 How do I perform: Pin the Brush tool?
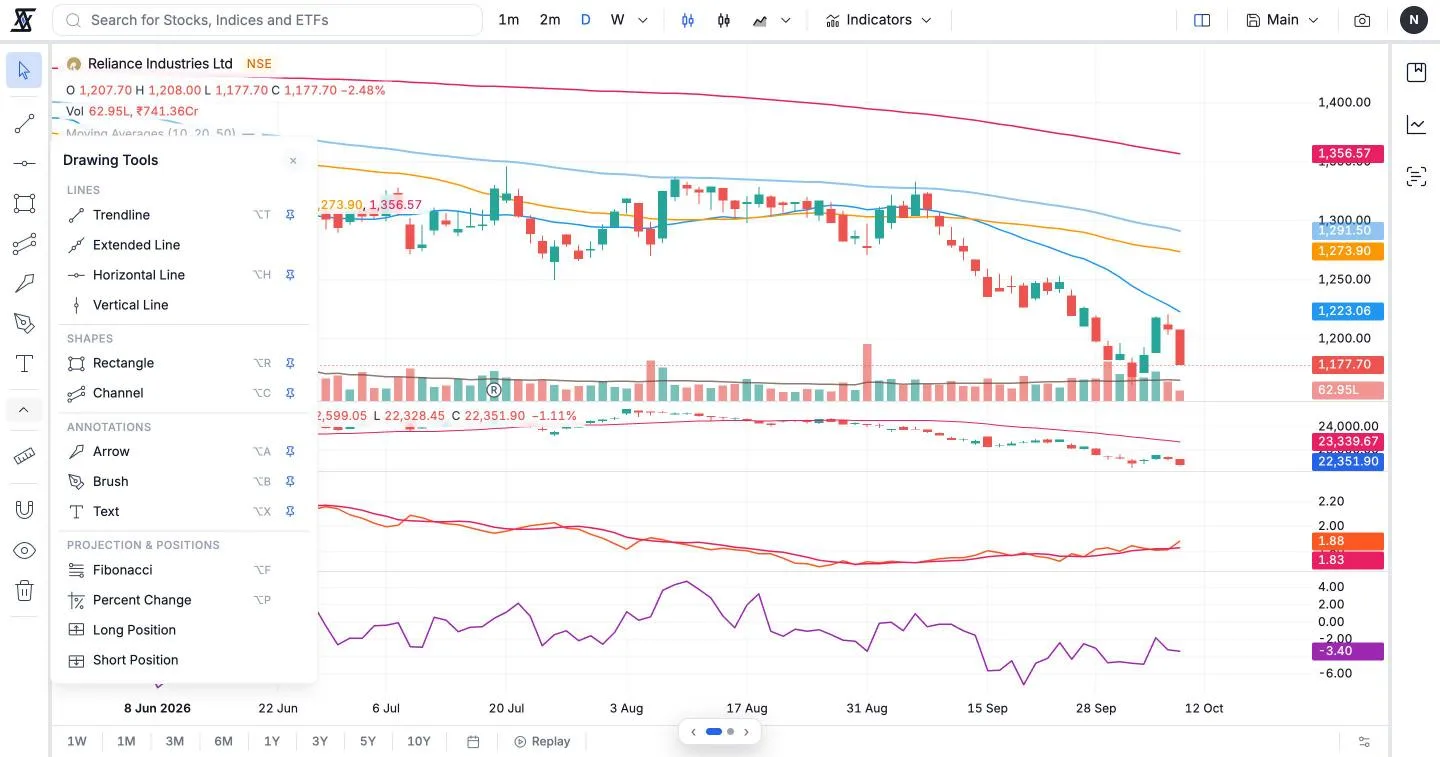[x=290, y=481]
